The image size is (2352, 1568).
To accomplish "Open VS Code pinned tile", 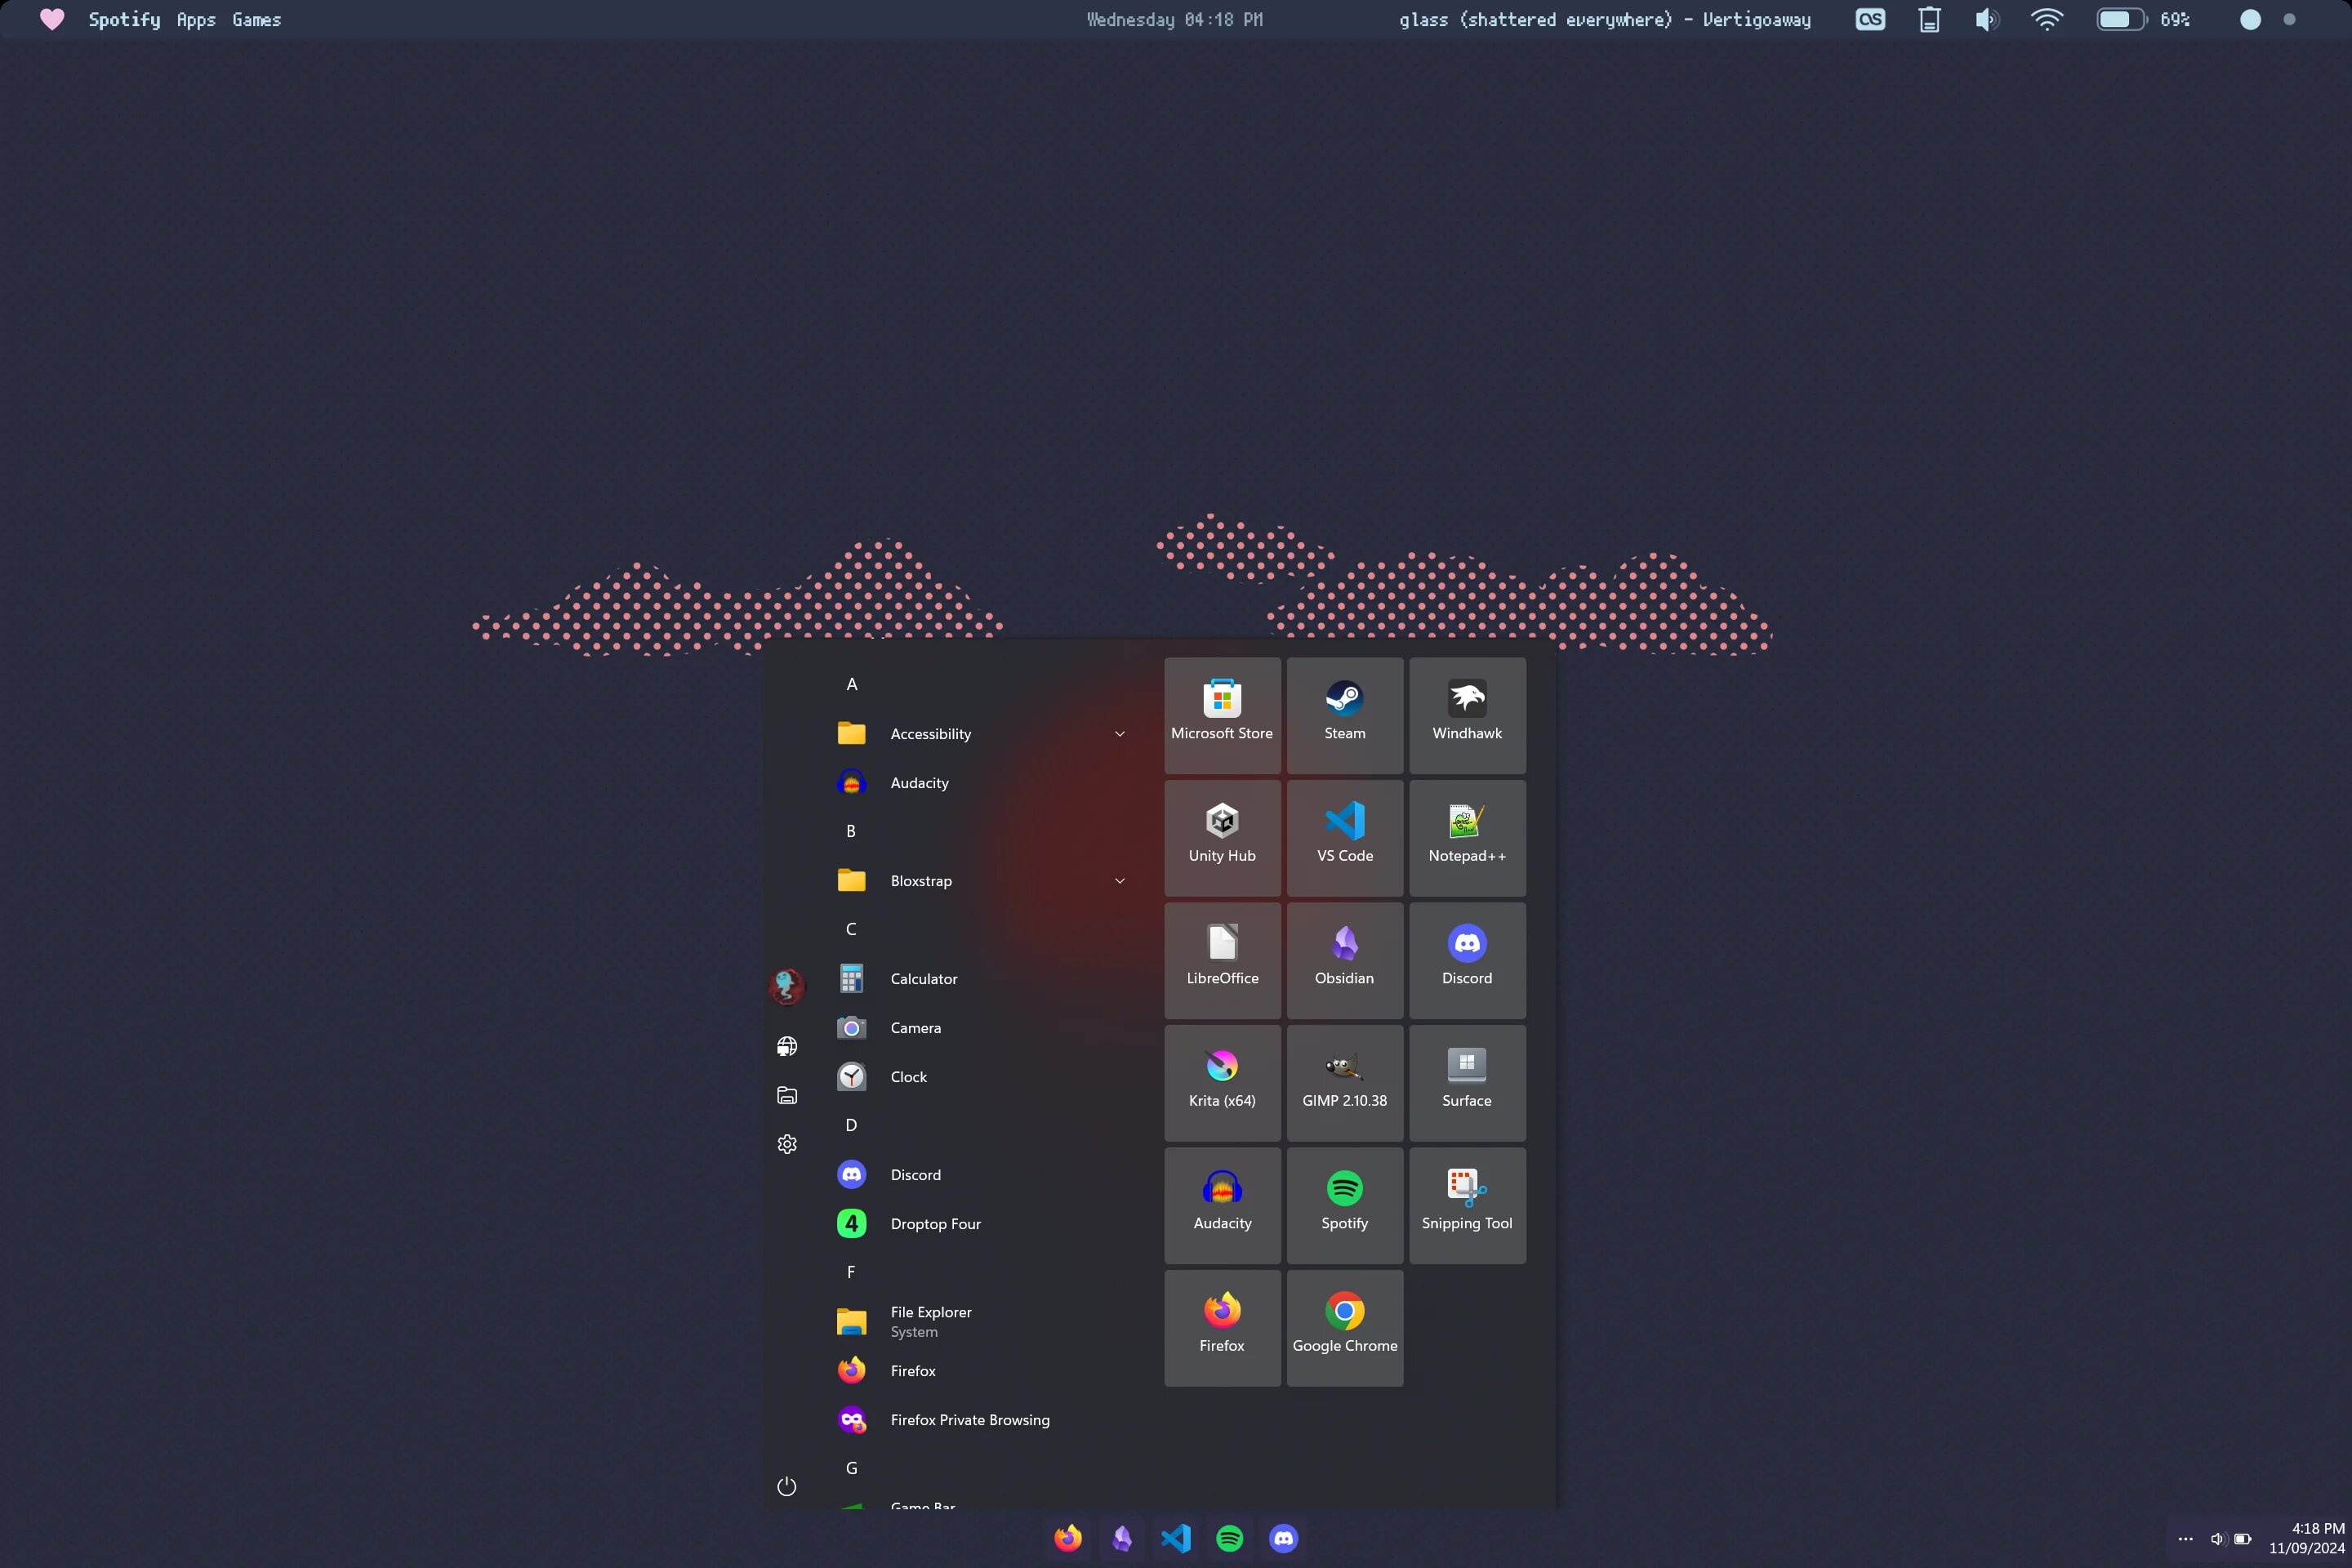I will [1345, 838].
